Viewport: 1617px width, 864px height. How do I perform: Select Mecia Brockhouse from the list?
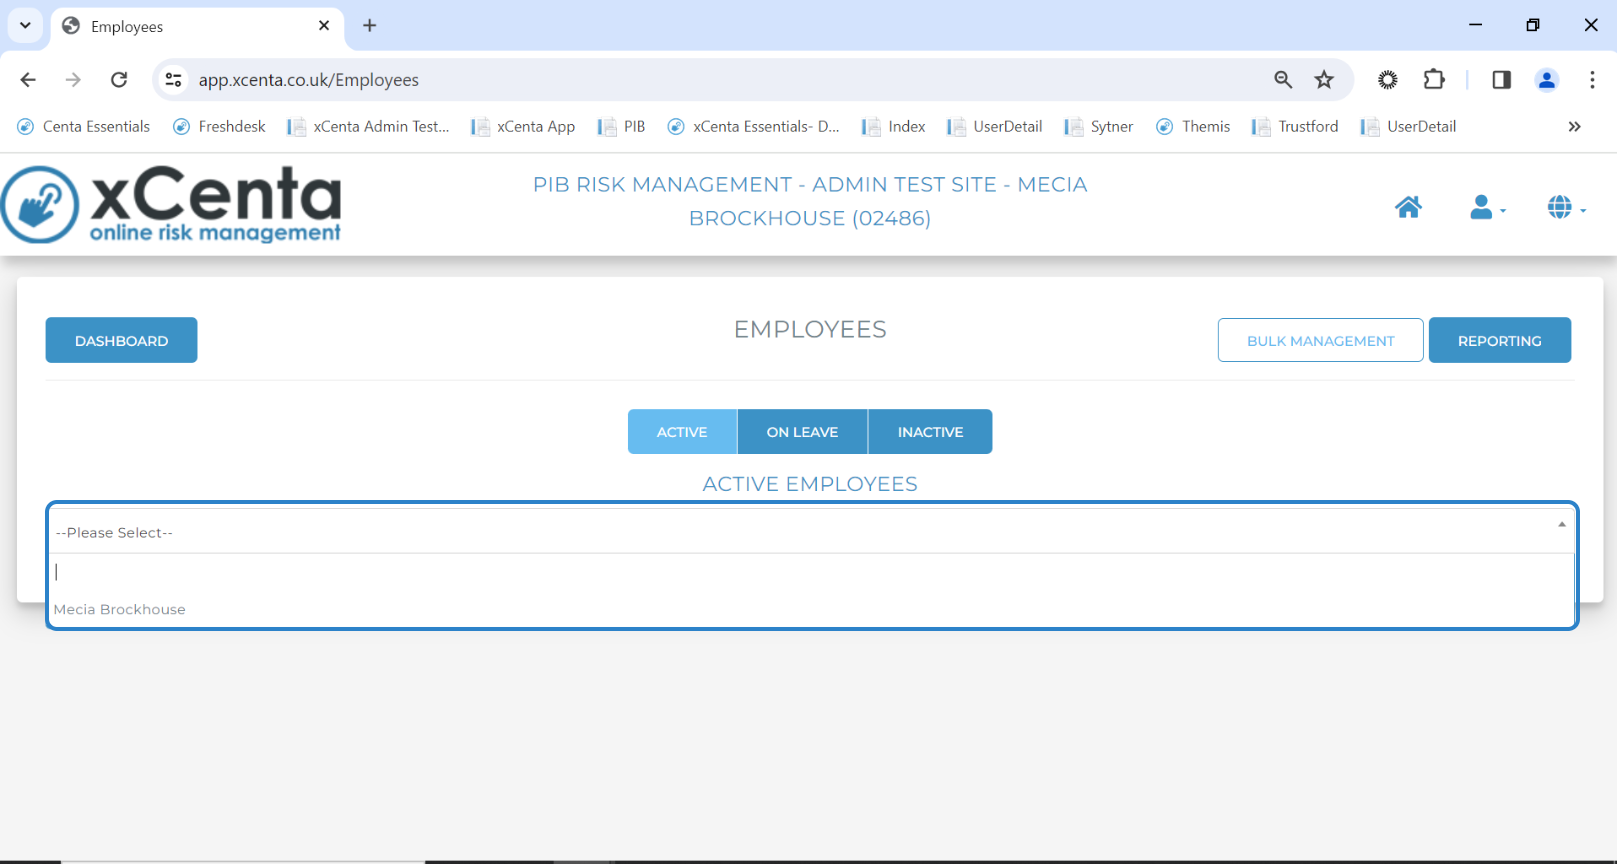pyautogui.click(x=811, y=609)
